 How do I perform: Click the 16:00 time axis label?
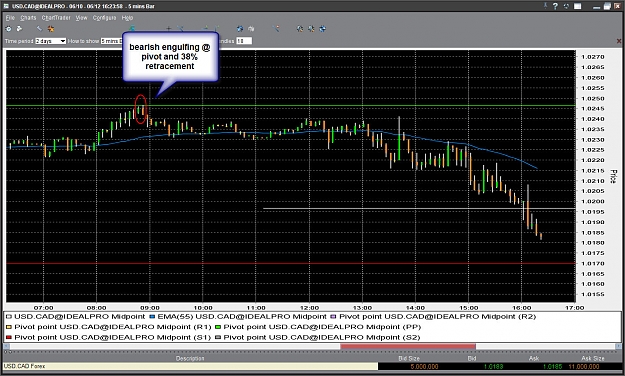[x=521, y=308]
